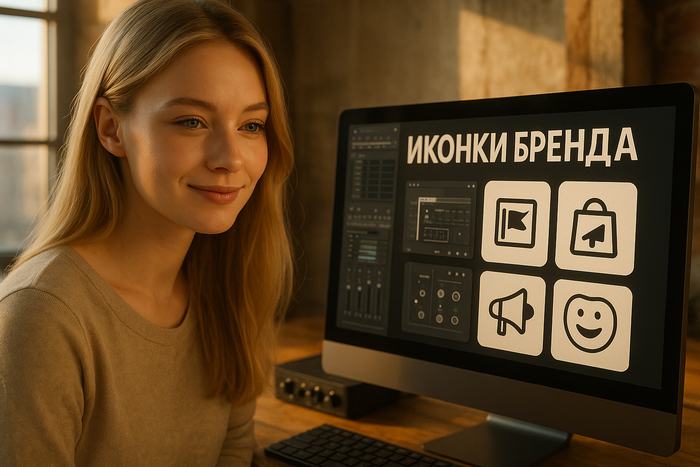700x467 pixels.
Task: Click the smile curve of the smiley icon
Action: point(591,333)
